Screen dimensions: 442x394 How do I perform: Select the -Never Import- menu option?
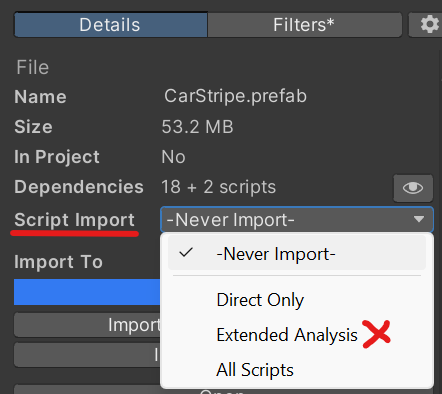pyautogui.click(x=297, y=254)
